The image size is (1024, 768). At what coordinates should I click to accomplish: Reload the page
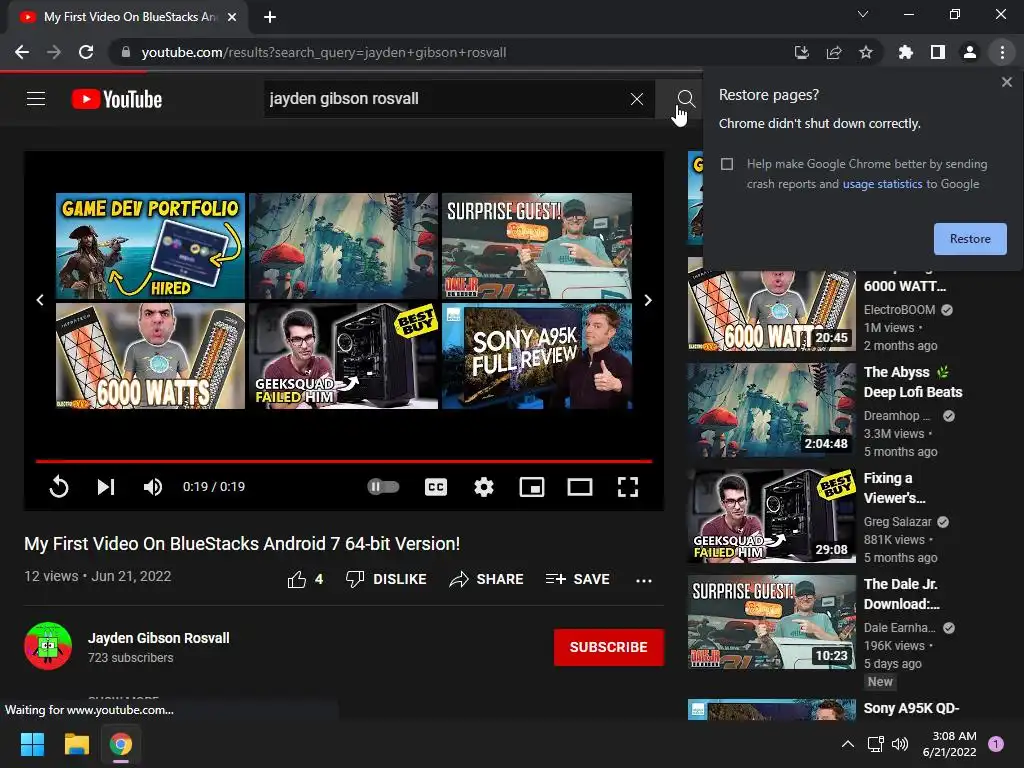point(86,52)
